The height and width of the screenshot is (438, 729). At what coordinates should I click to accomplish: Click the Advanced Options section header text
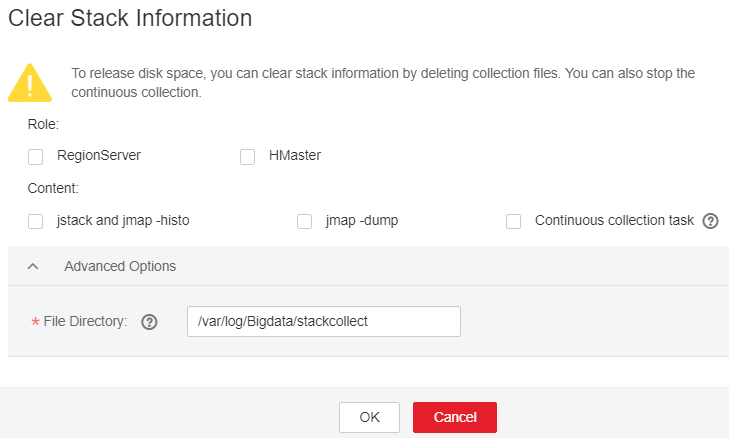(120, 266)
